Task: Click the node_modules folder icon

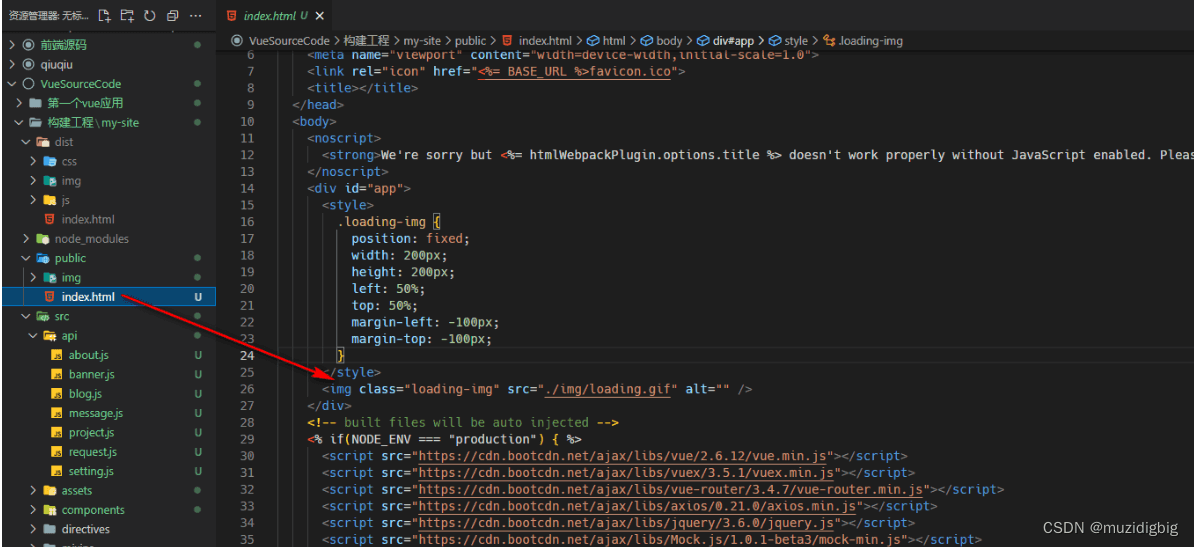Action: 43,238
